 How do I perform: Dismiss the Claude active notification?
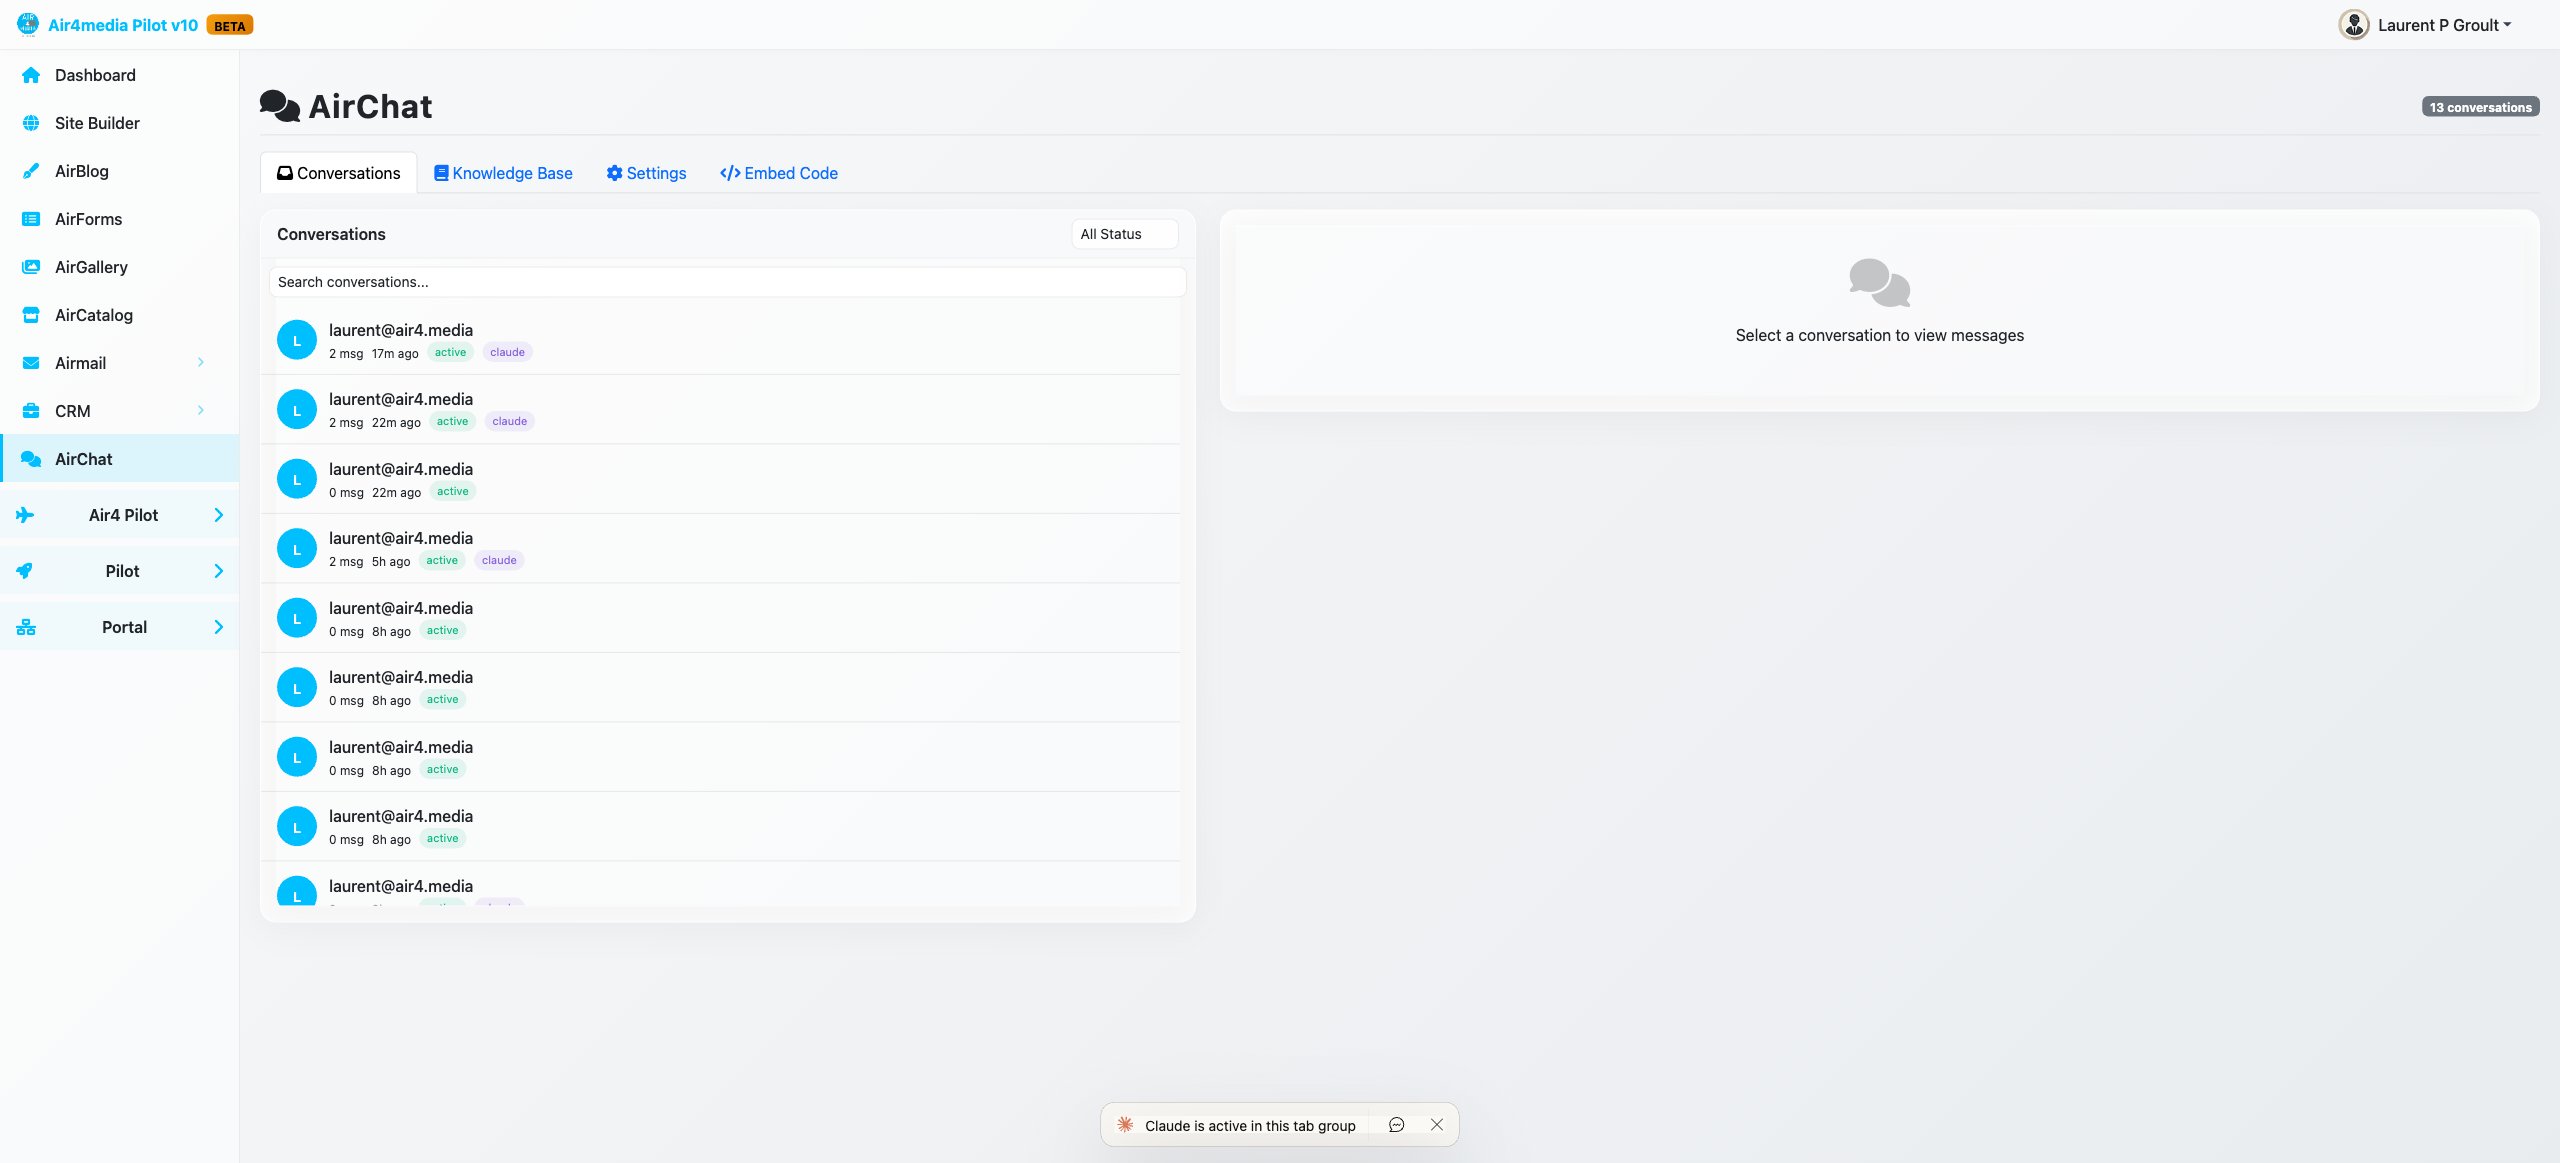1437,1124
